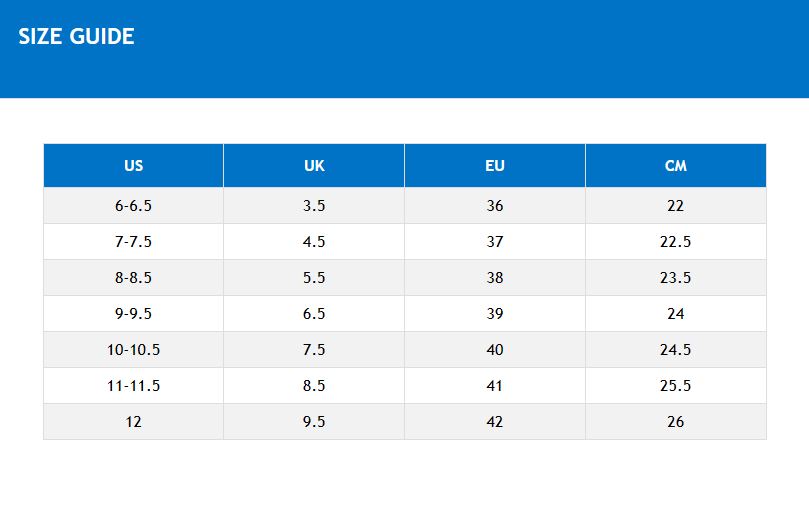Click the UK size 8.5 cell
Viewport: 809px width, 507px height.
click(x=314, y=386)
